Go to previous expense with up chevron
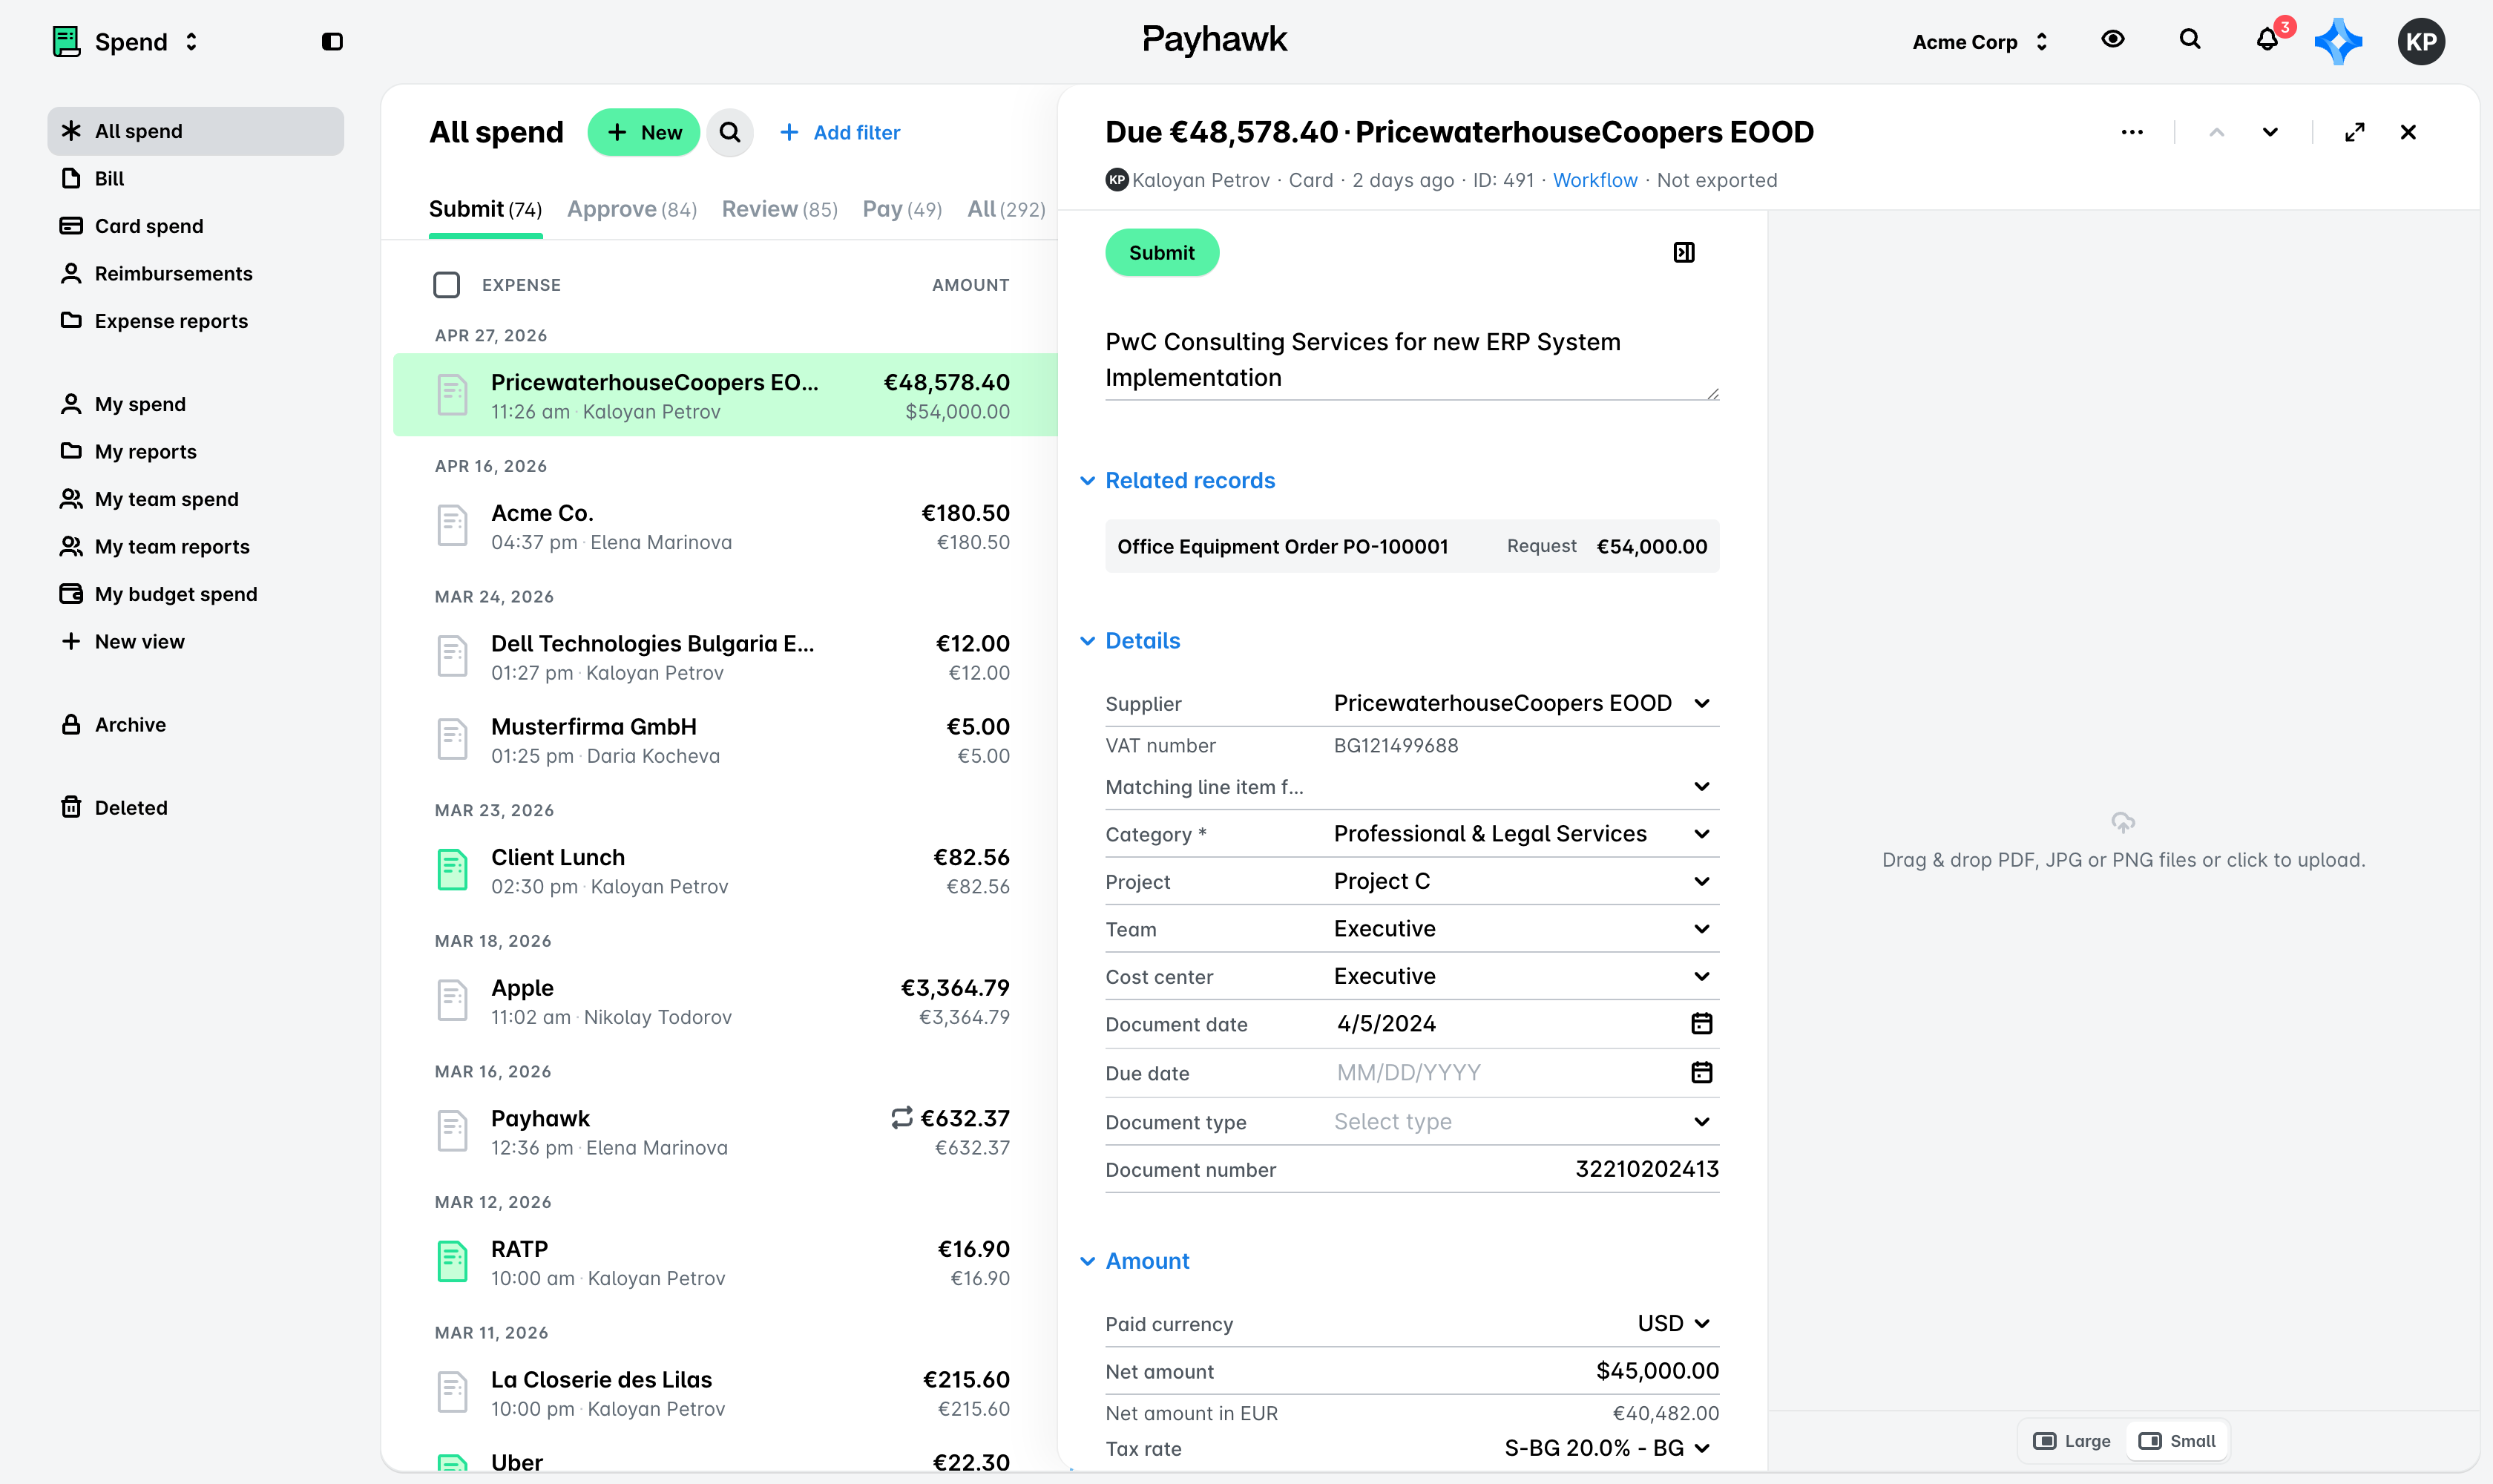2493x1484 pixels. [2216, 132]
